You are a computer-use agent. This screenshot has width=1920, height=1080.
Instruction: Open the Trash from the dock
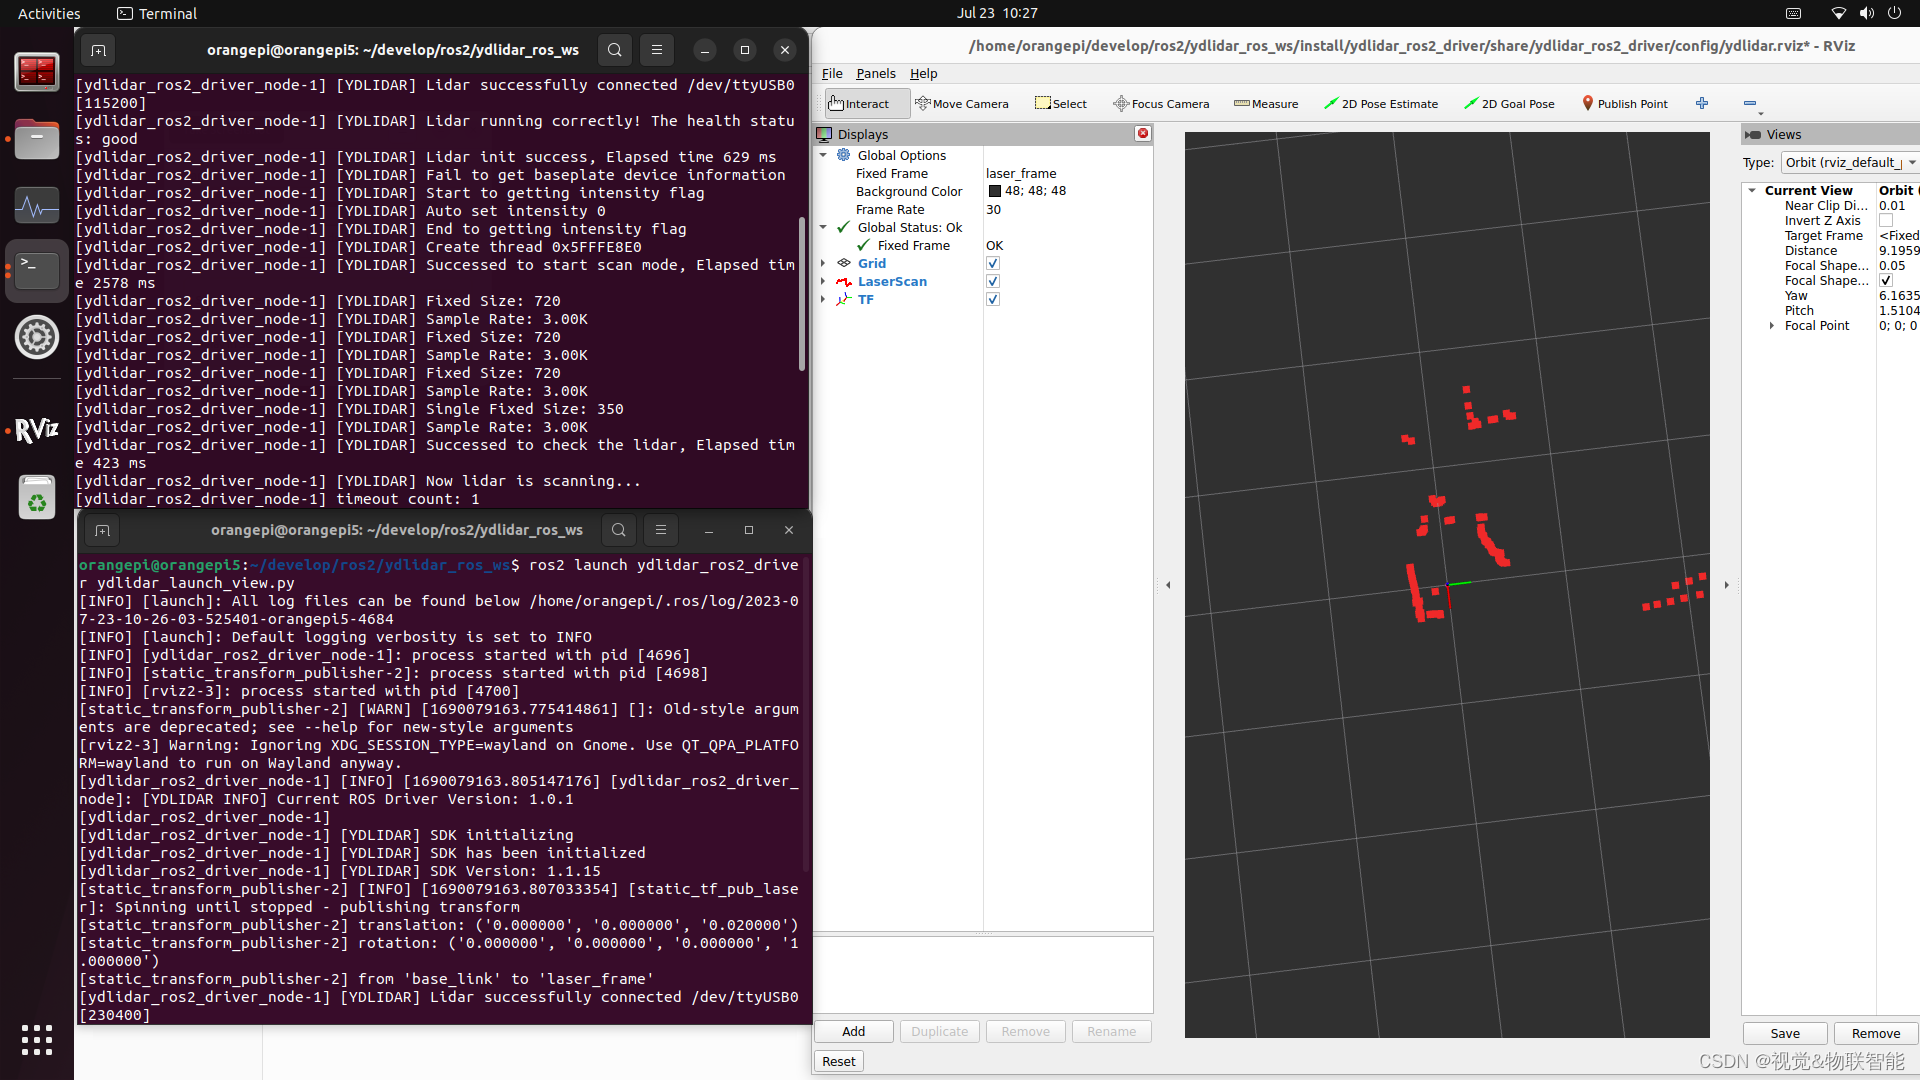37,497
